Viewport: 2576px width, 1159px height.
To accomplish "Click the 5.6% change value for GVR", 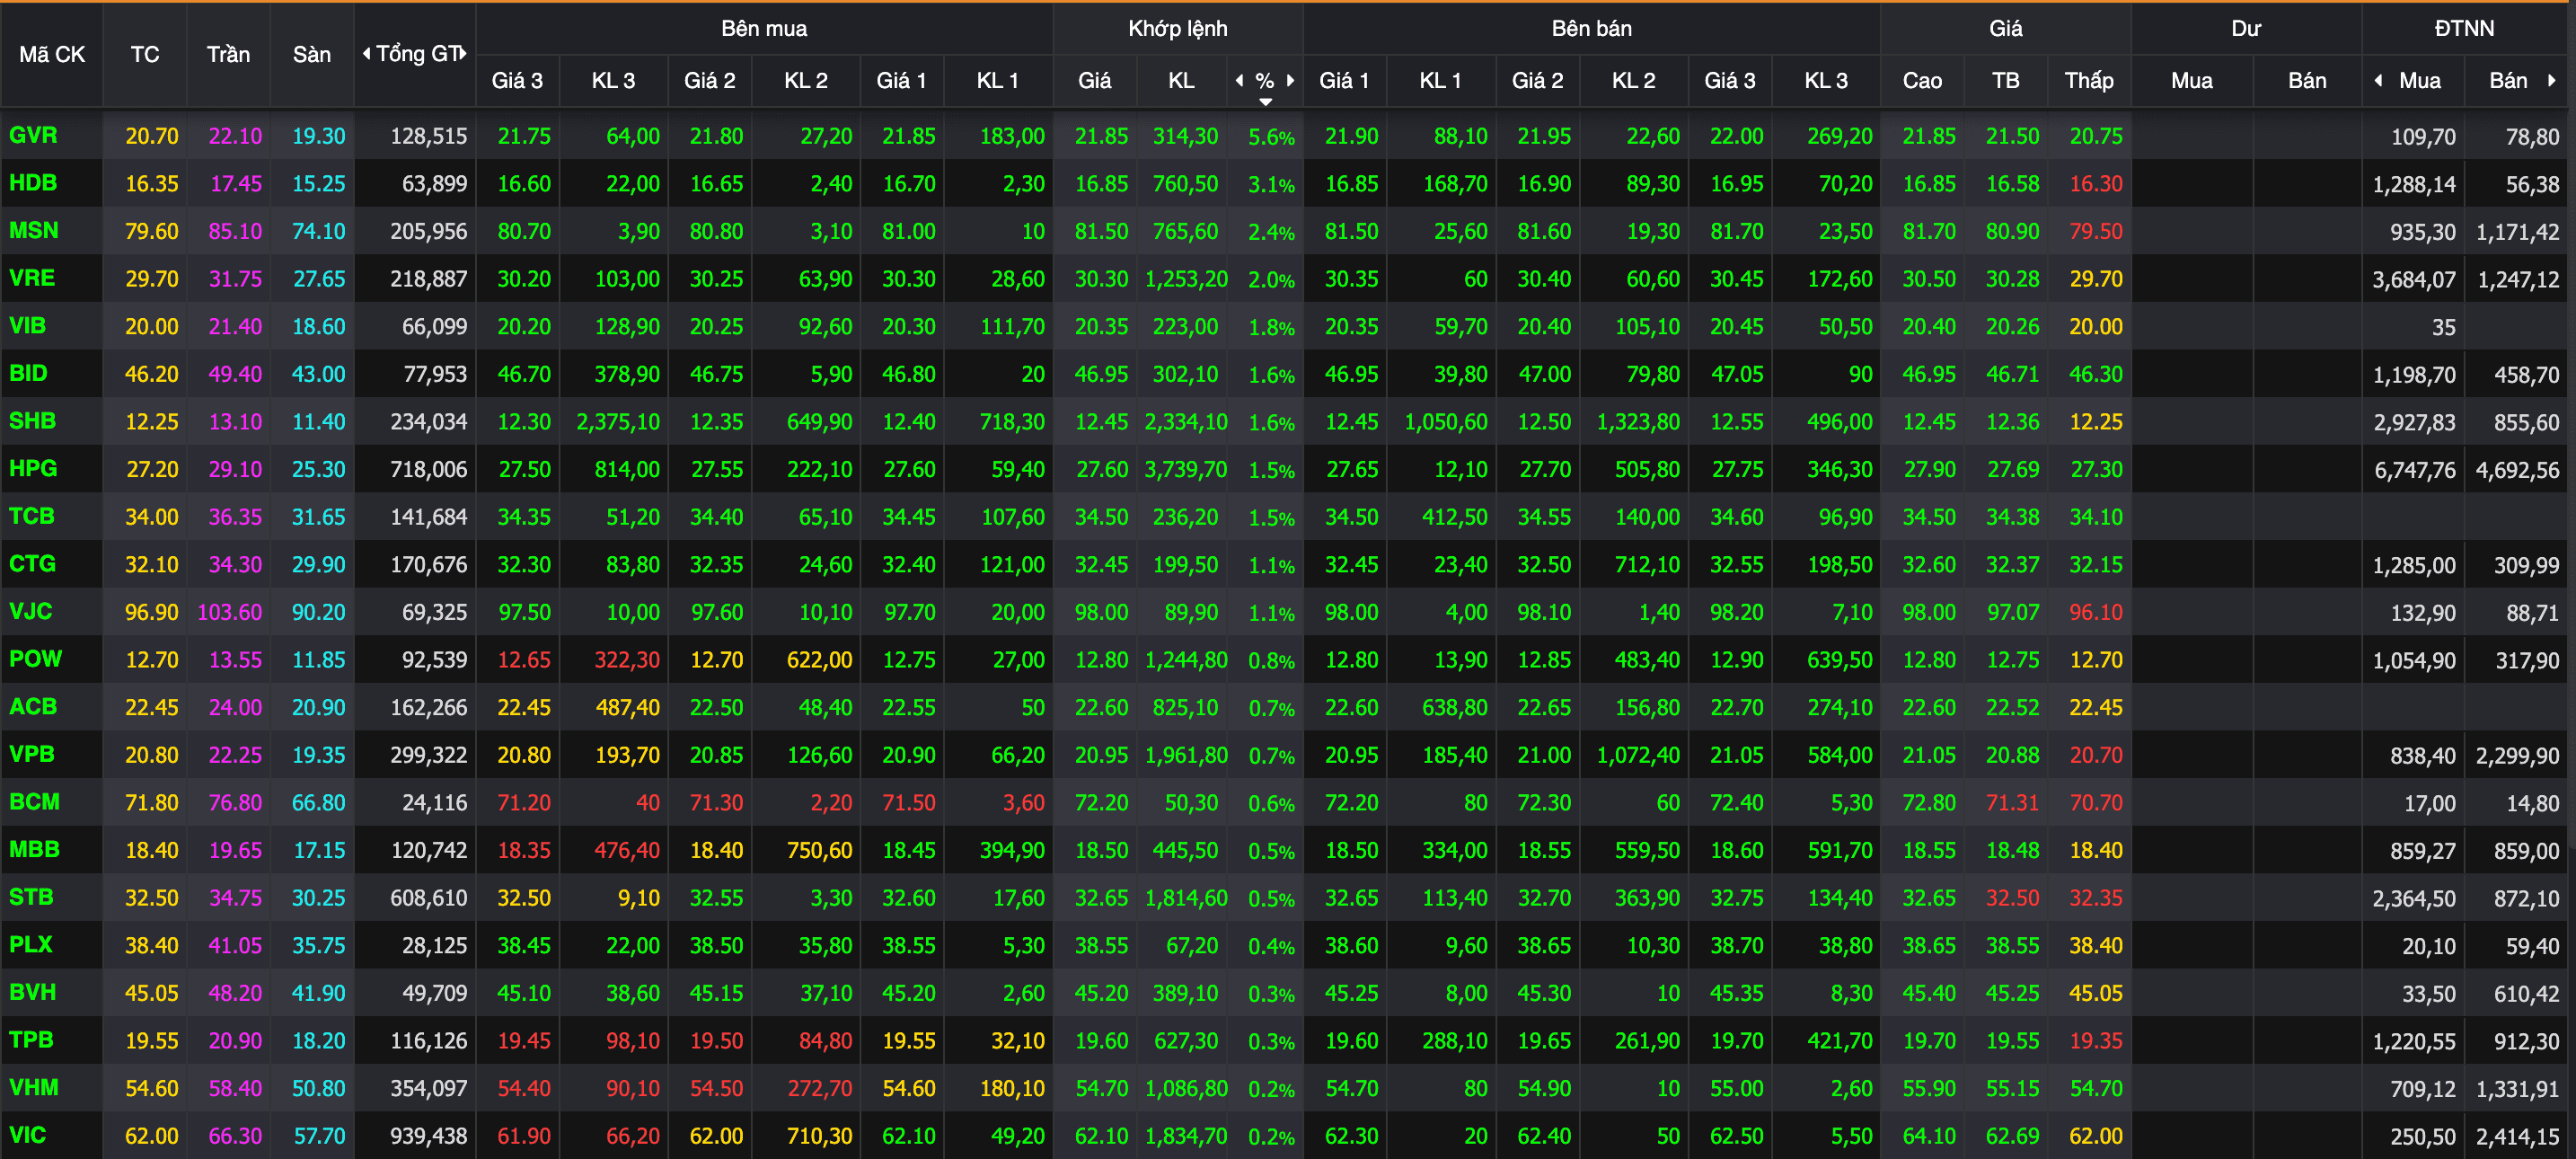I will [1271, 137].
